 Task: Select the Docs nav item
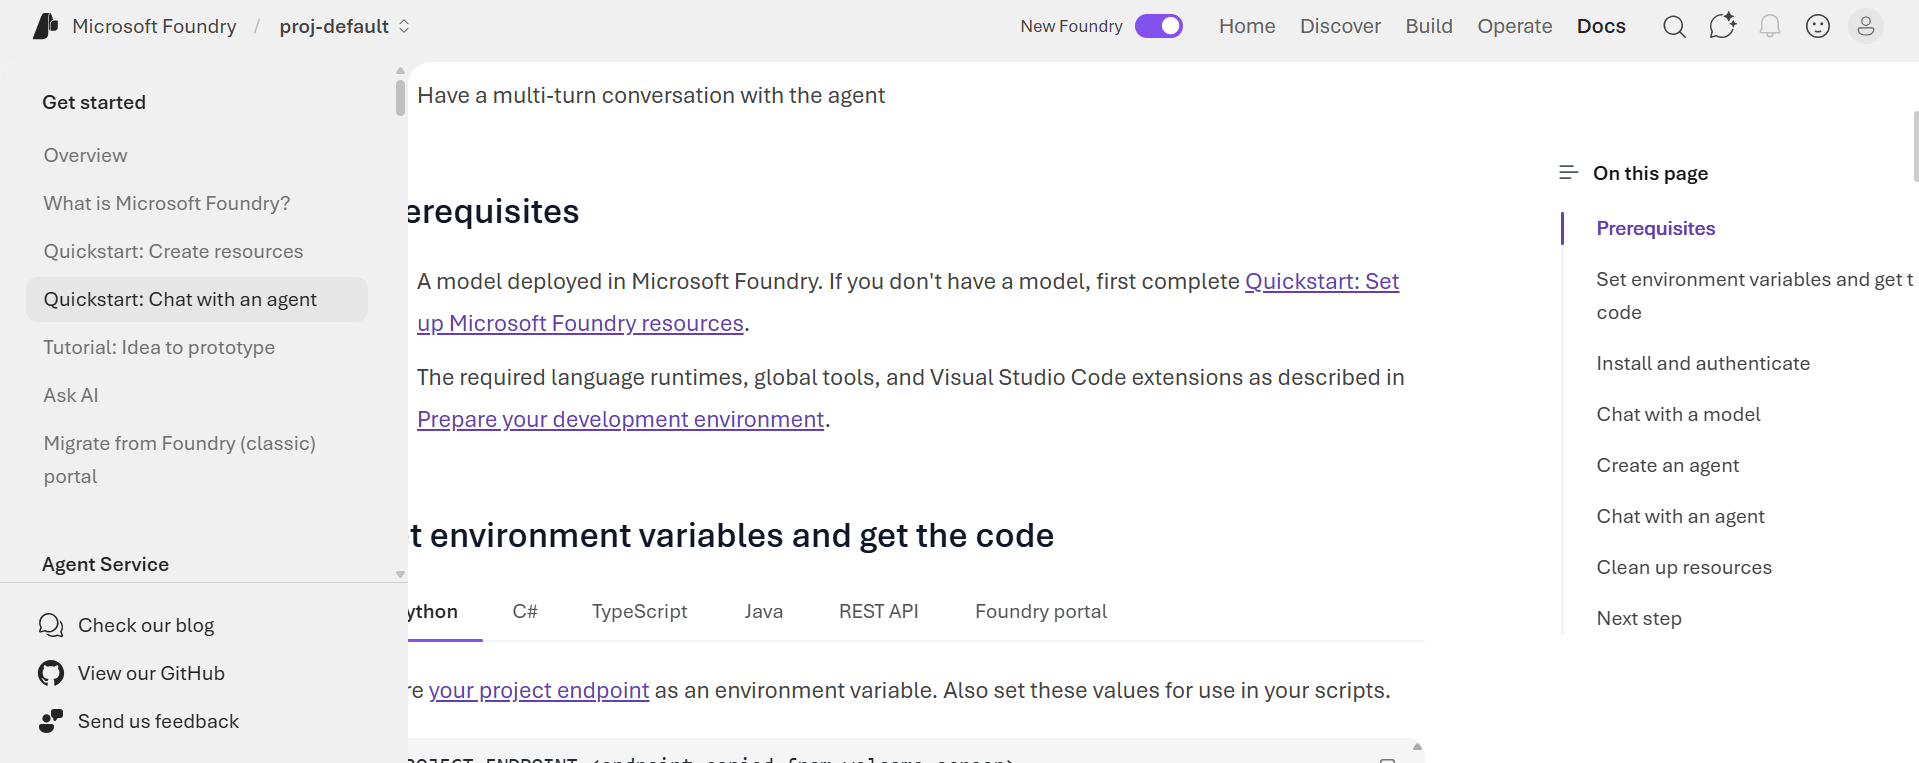[1601, 26]
